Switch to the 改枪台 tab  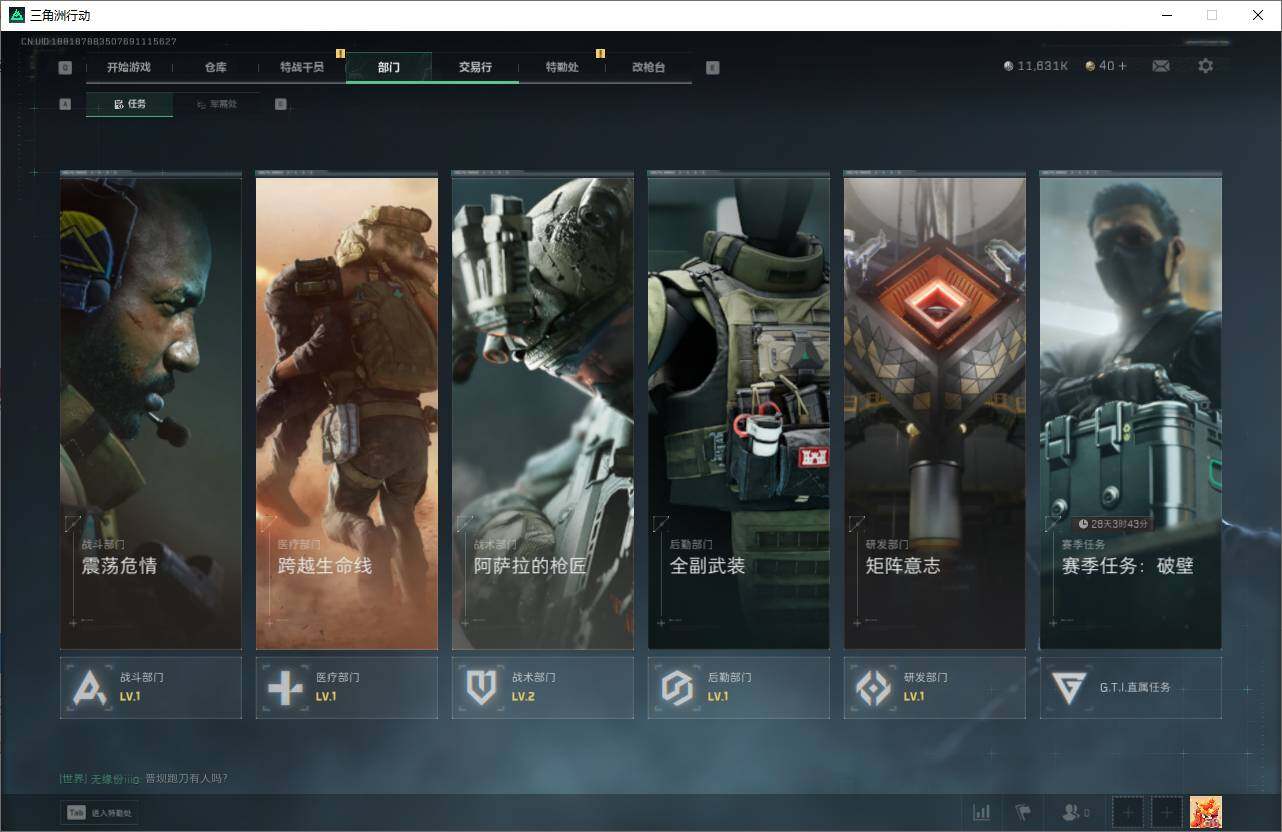648,67
